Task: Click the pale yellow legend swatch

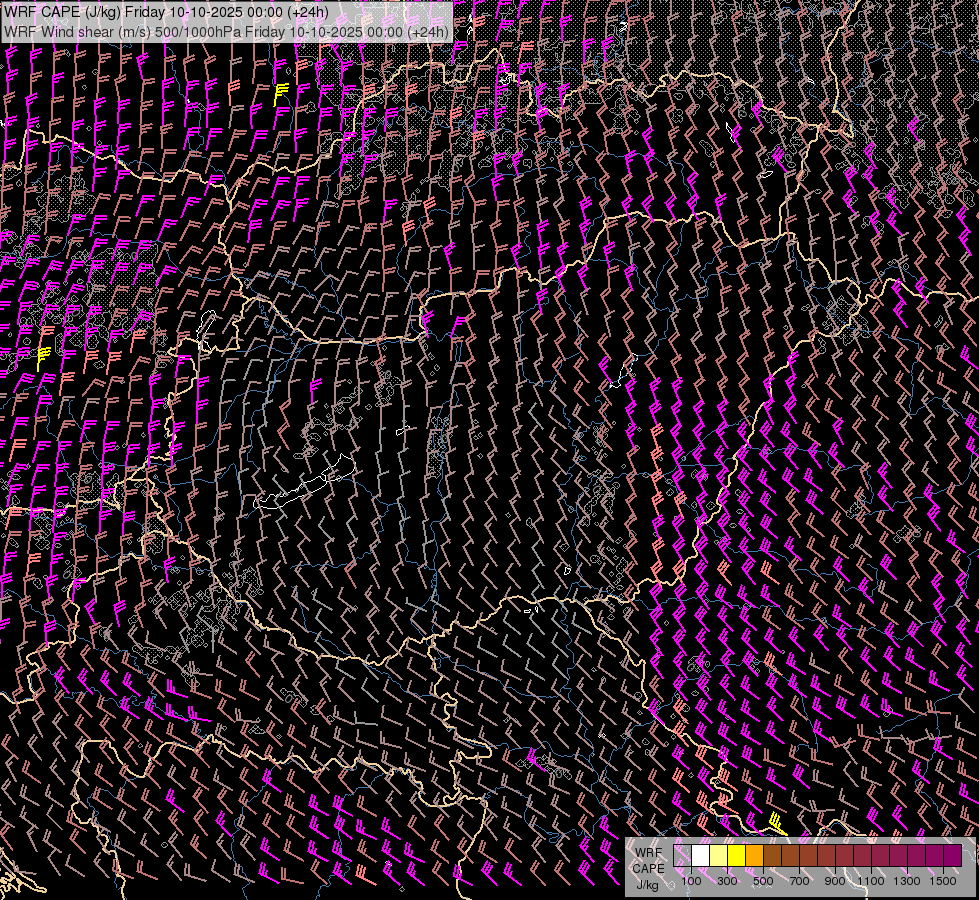Action: click(x=719, y=856)
